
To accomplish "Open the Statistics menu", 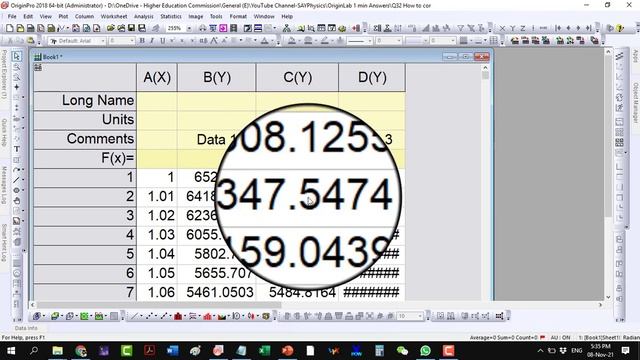I will [171, 16].
